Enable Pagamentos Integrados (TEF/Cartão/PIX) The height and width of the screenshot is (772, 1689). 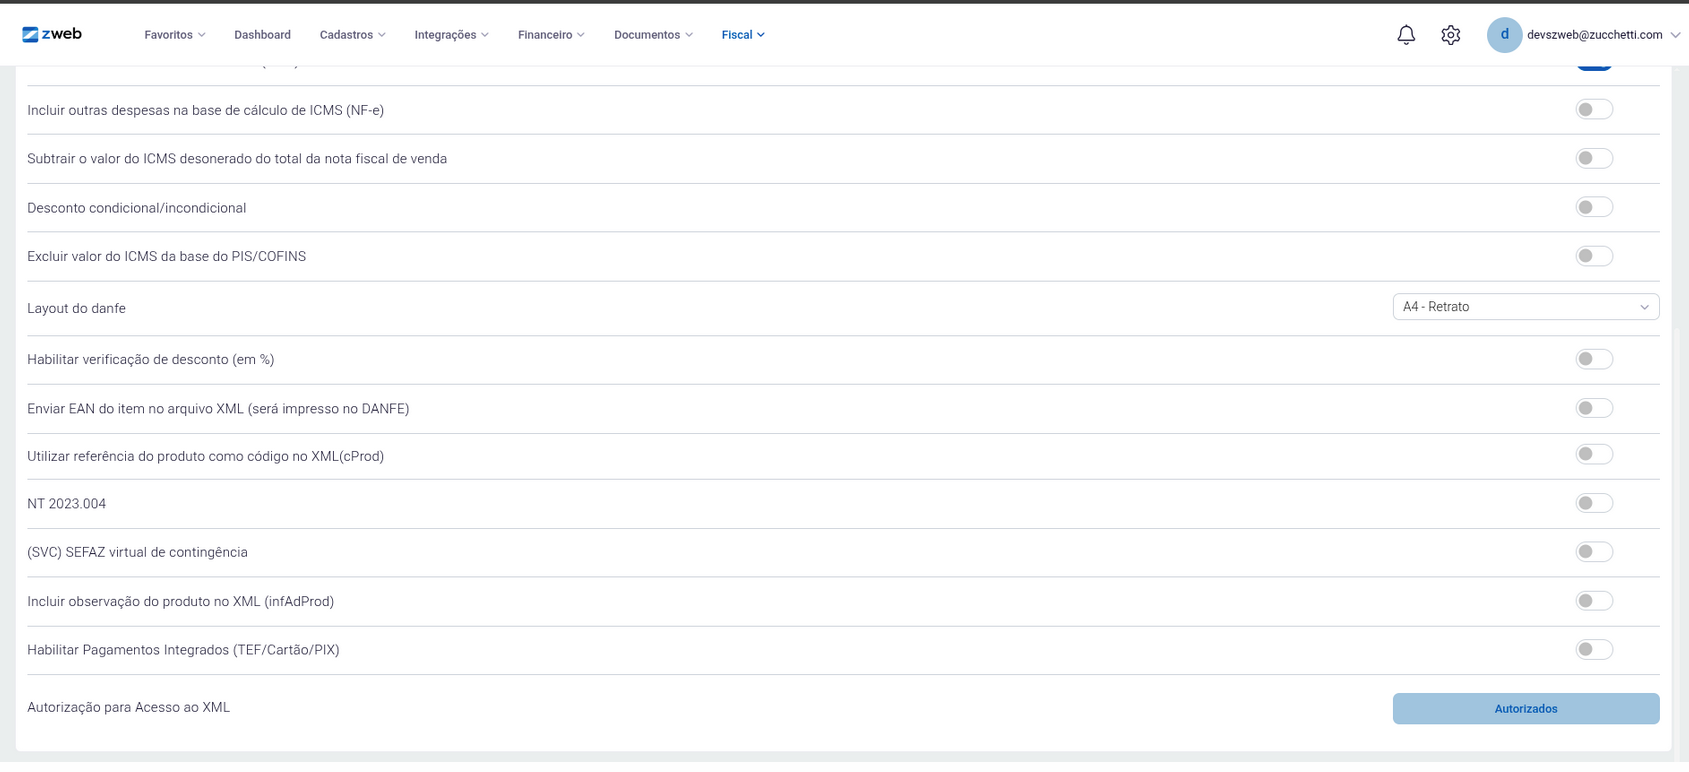tap(1594, 650)
